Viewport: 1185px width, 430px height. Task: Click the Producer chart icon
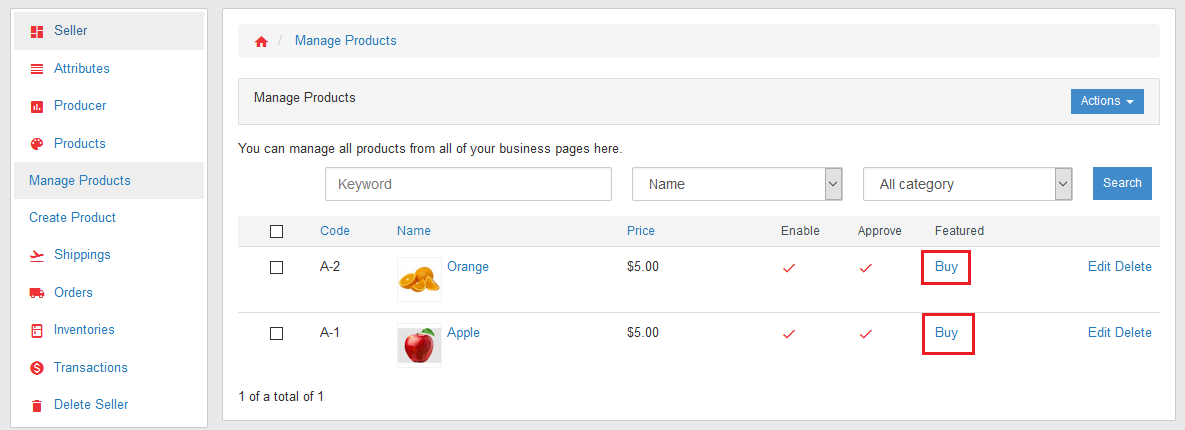pyautogui.click(x=36, y=107)
